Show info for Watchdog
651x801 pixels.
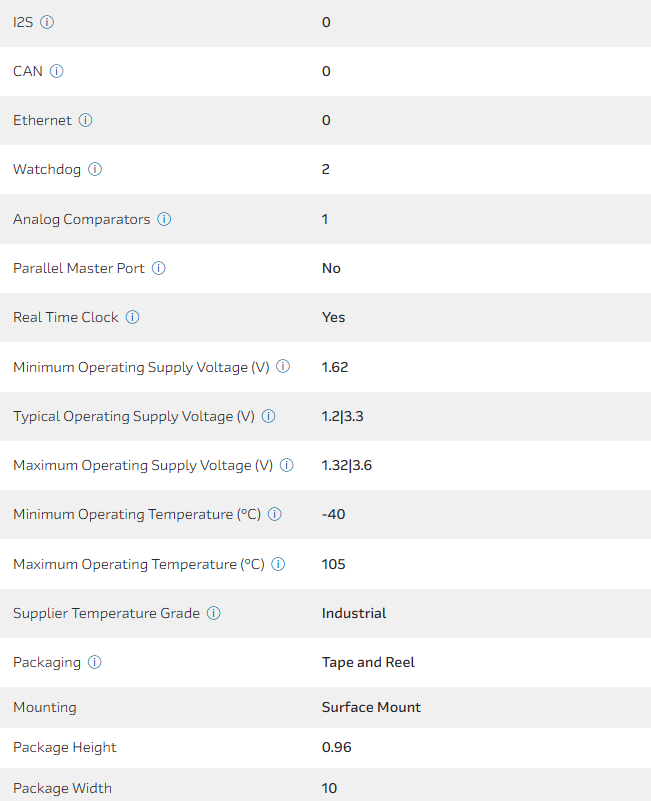coord(95,169)
